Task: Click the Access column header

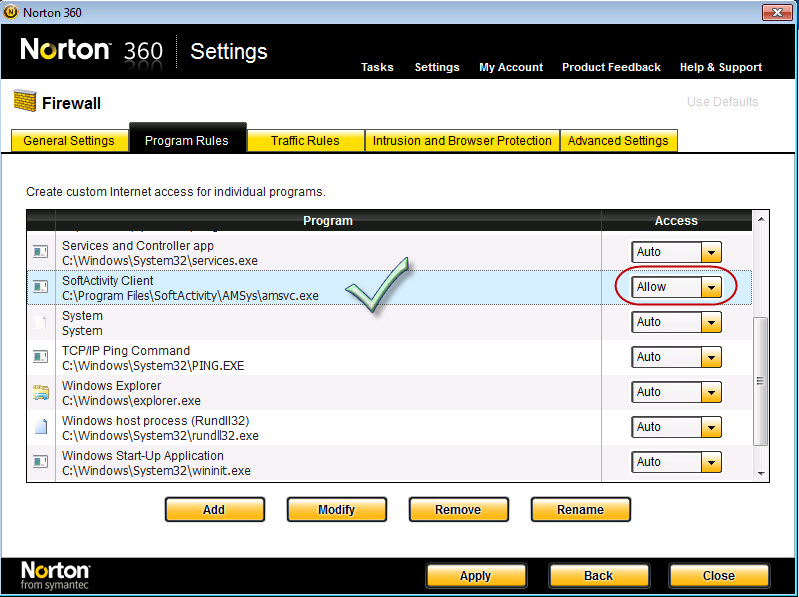Action: point(676,221)
